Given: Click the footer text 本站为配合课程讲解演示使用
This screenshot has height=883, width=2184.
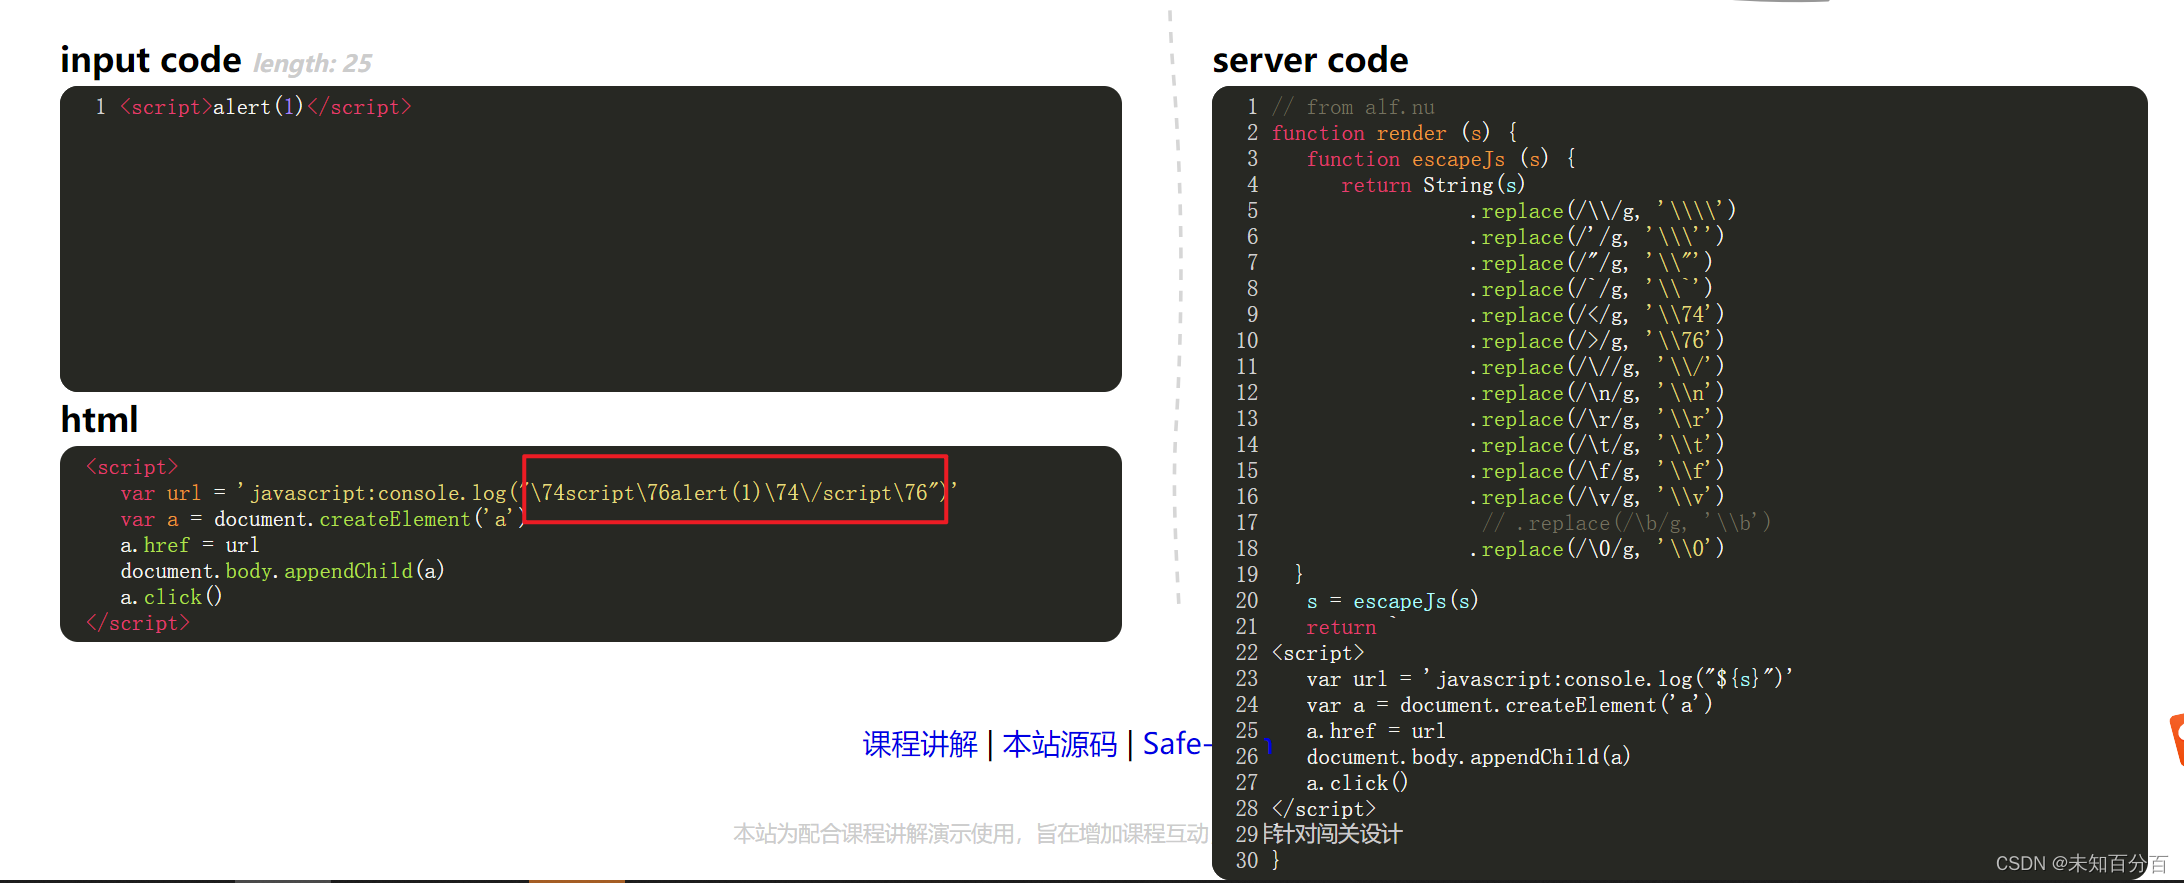Looking at the screenshot, I should pyautogui.click(x=877, y=834).
